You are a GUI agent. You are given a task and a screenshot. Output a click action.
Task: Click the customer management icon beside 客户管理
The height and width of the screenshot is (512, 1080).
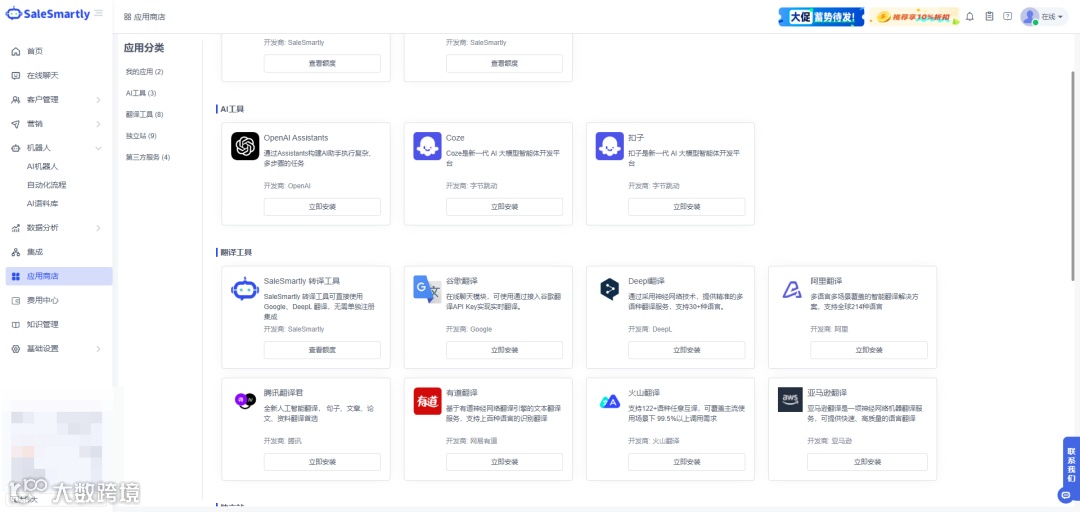coord(16,100)
